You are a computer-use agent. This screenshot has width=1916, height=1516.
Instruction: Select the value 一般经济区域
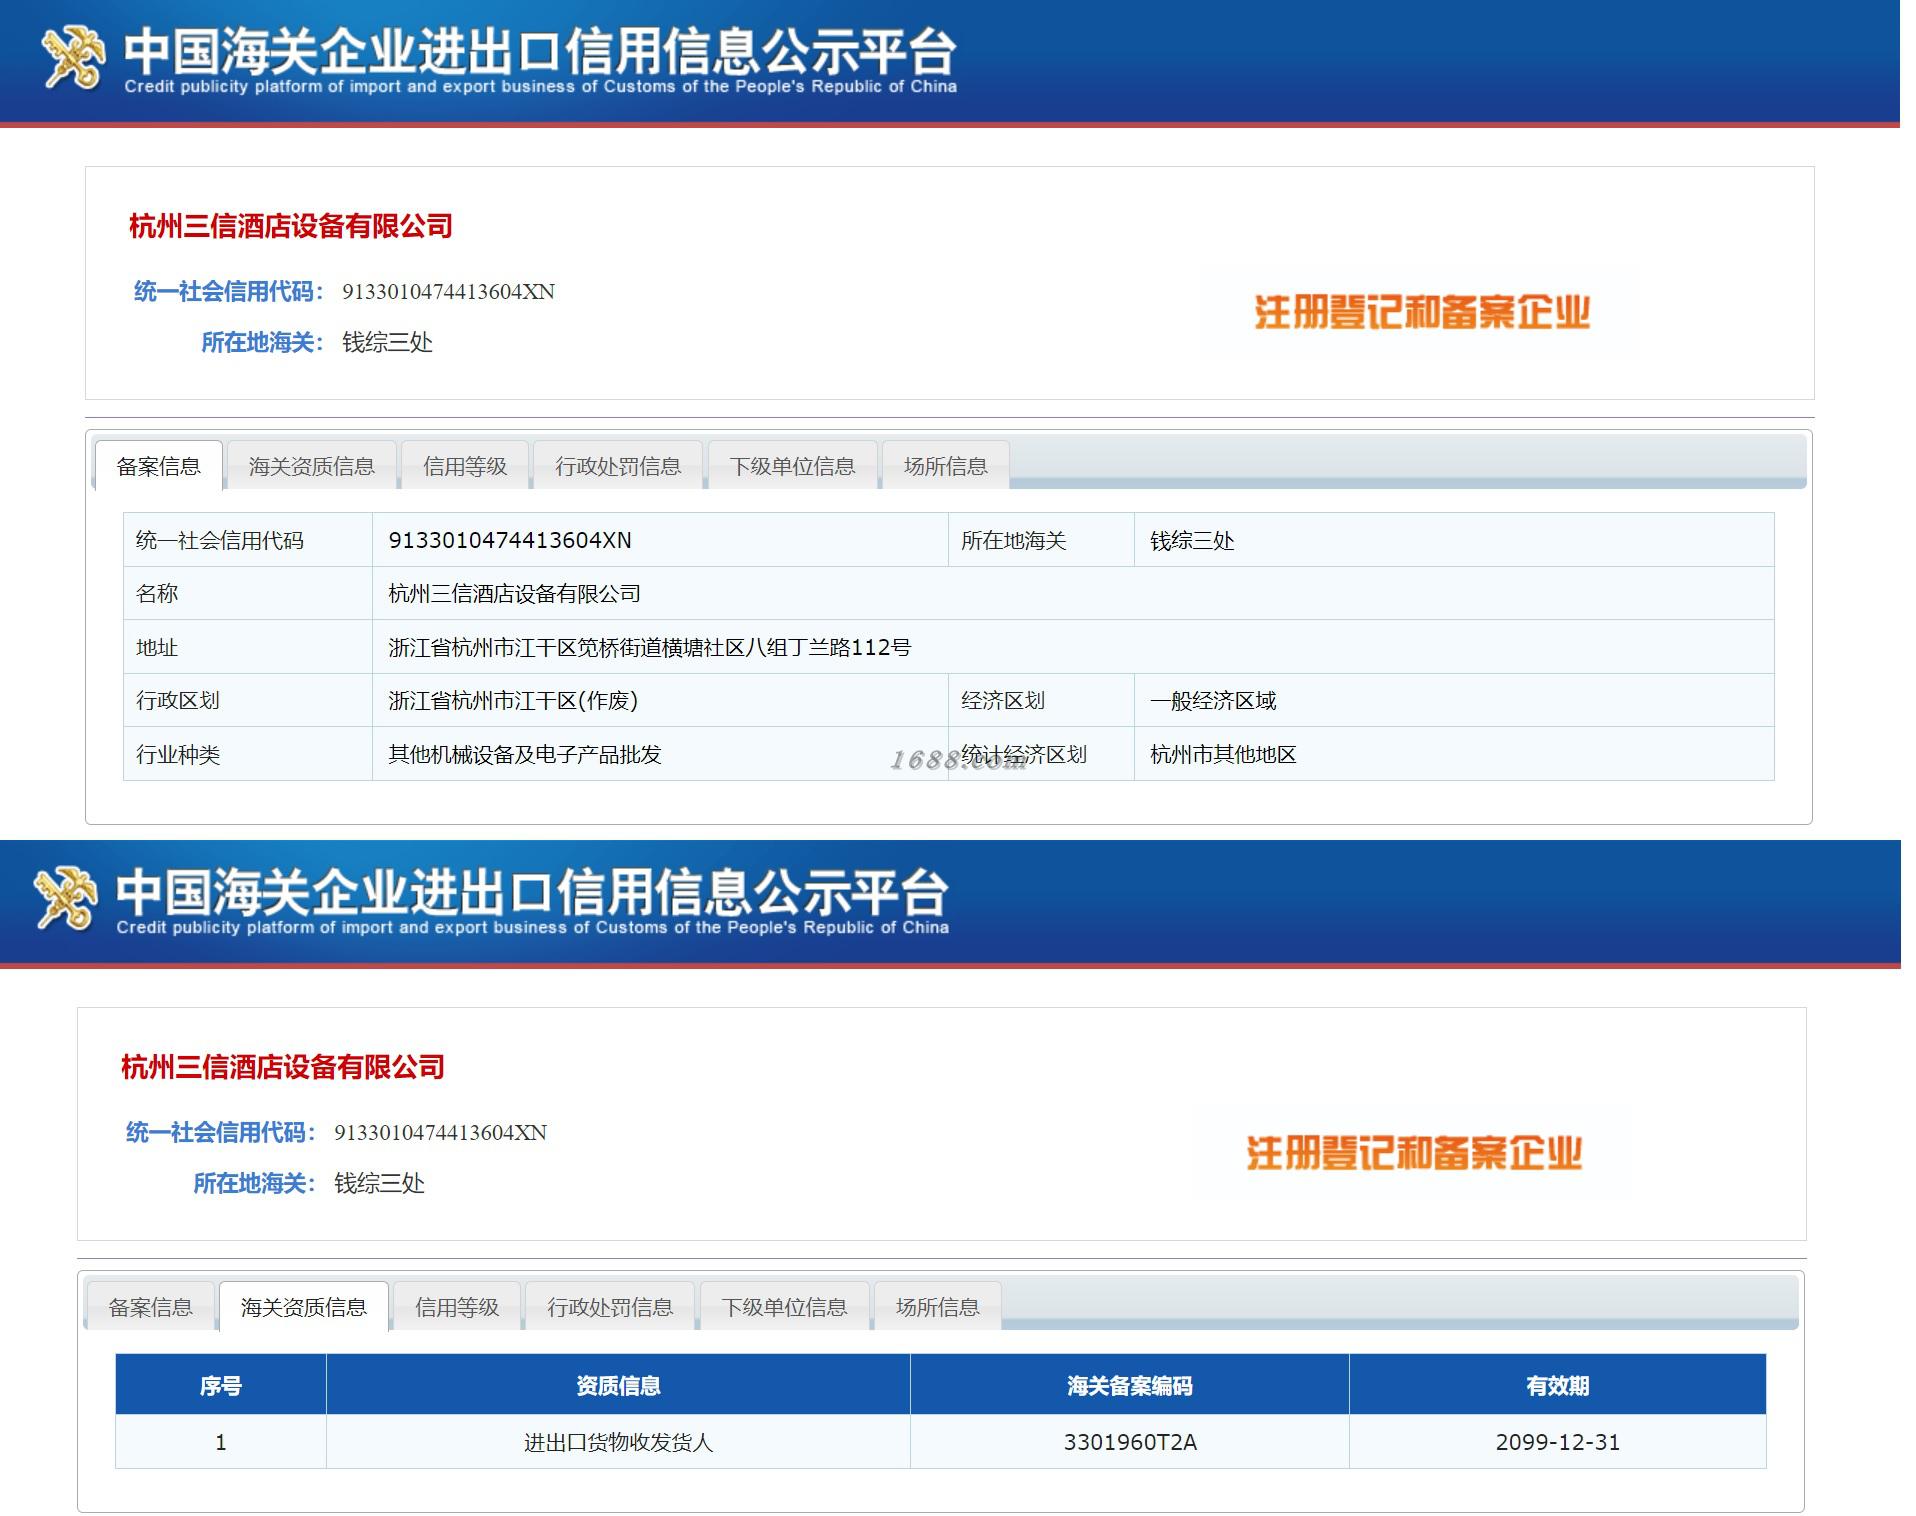tap(1213, 700)
